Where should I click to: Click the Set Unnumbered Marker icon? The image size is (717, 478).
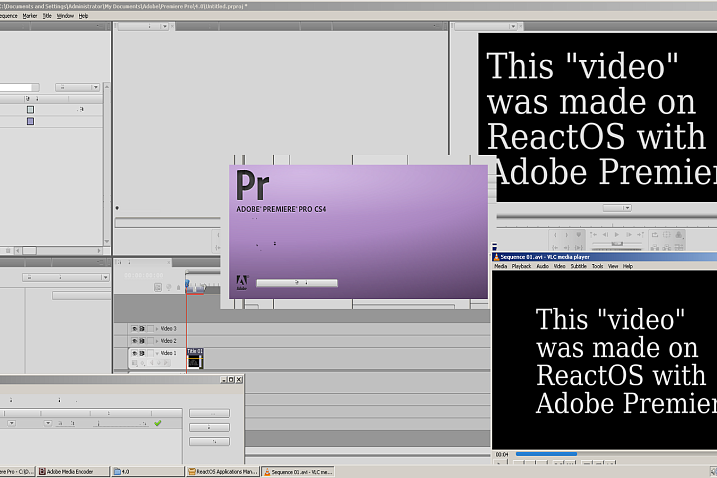point(578,235)
